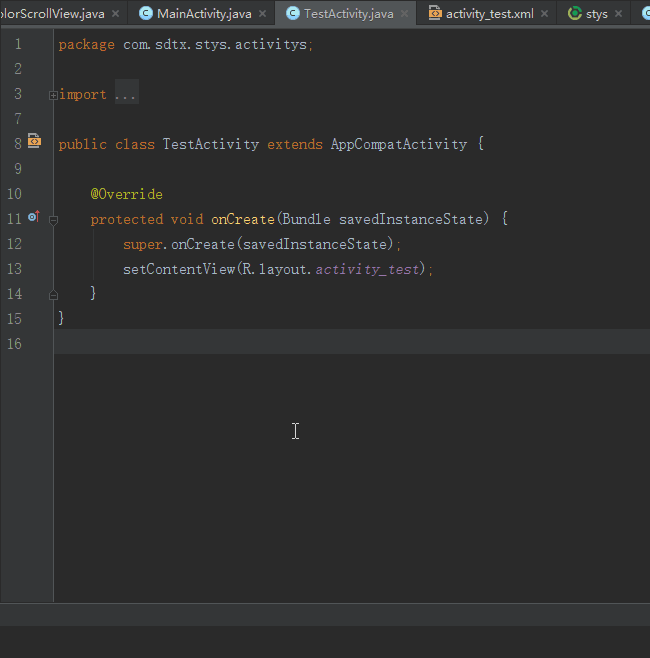Close the ScrollView.java tab

[x=115, y=14]
